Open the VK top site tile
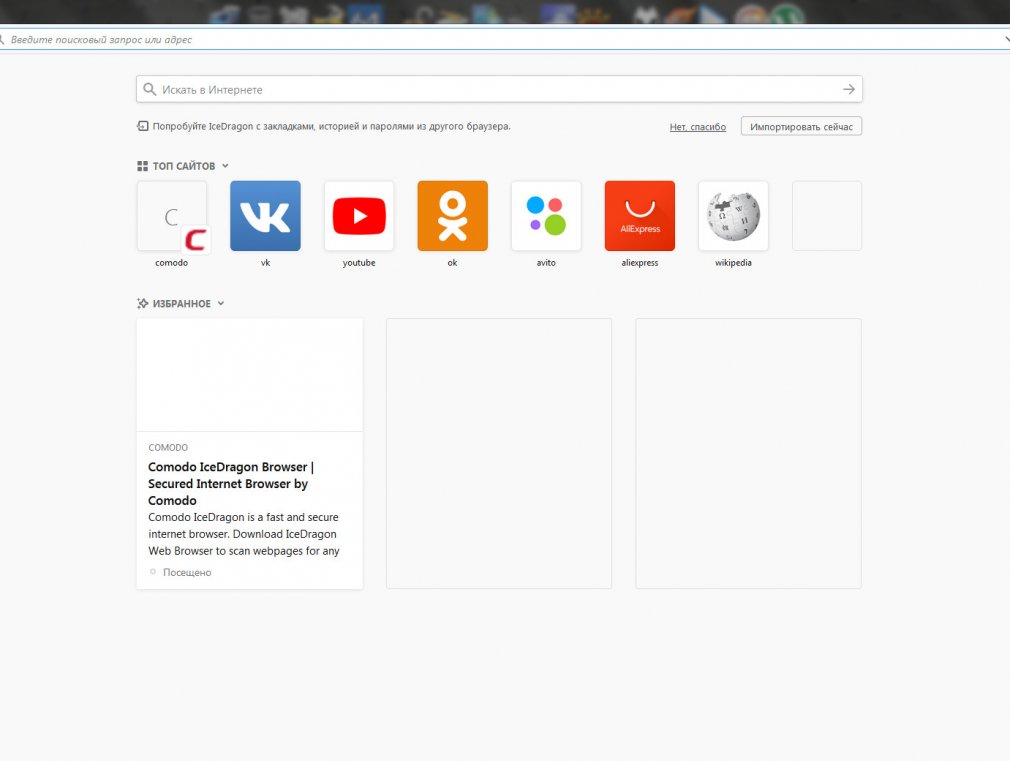Screen dimensions: 1010x761 coord(265,216)
